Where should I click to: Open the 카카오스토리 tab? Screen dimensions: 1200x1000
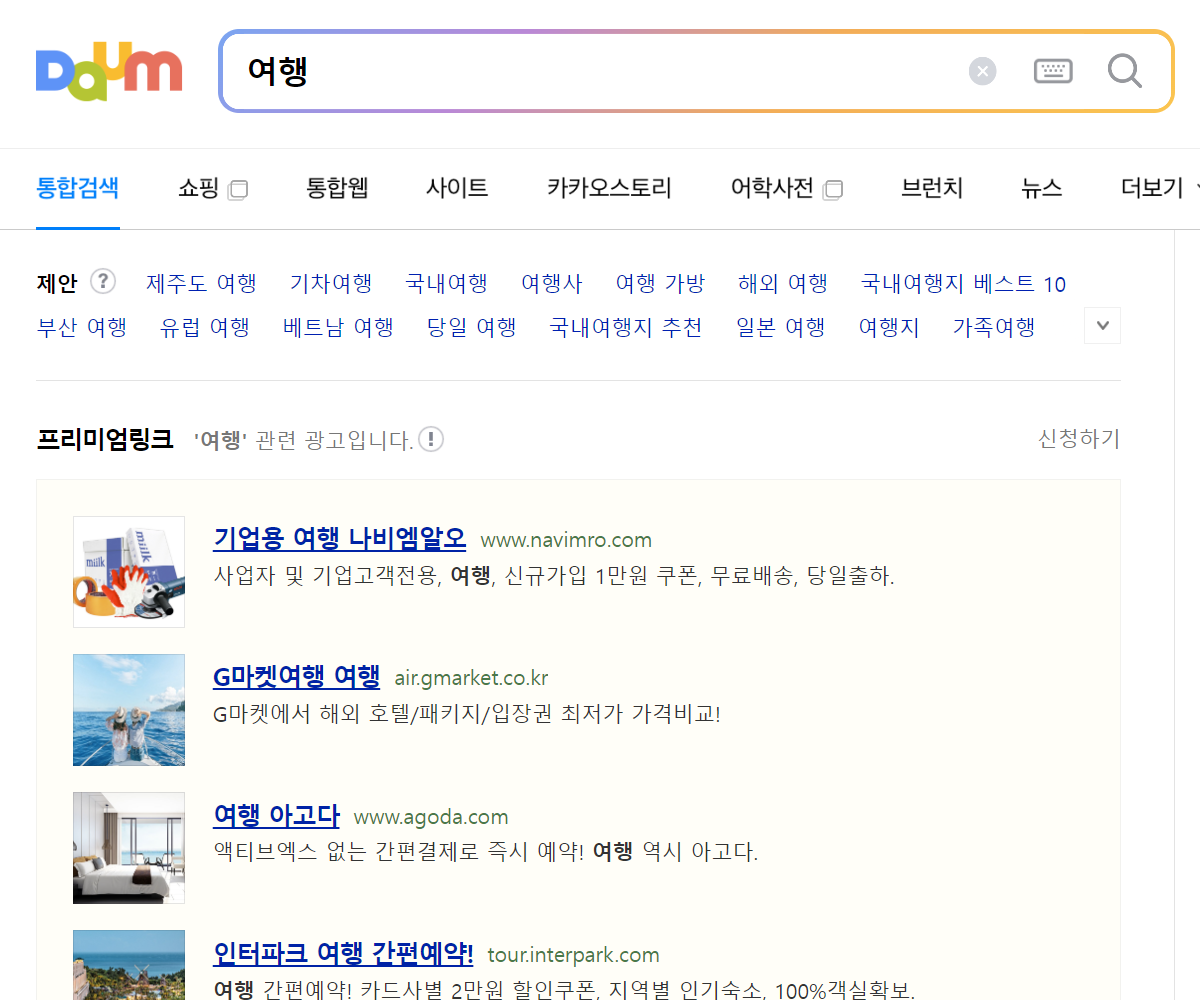pyautogui.click(x=609, y=188)
